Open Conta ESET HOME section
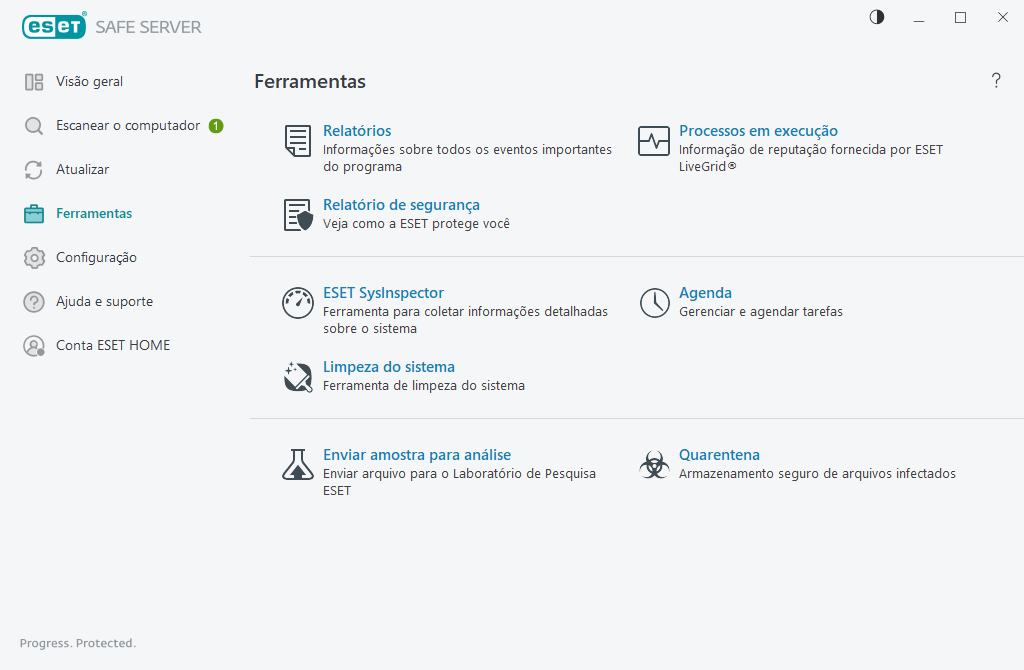Viewport: 1024px width, 670px height. 112,346
